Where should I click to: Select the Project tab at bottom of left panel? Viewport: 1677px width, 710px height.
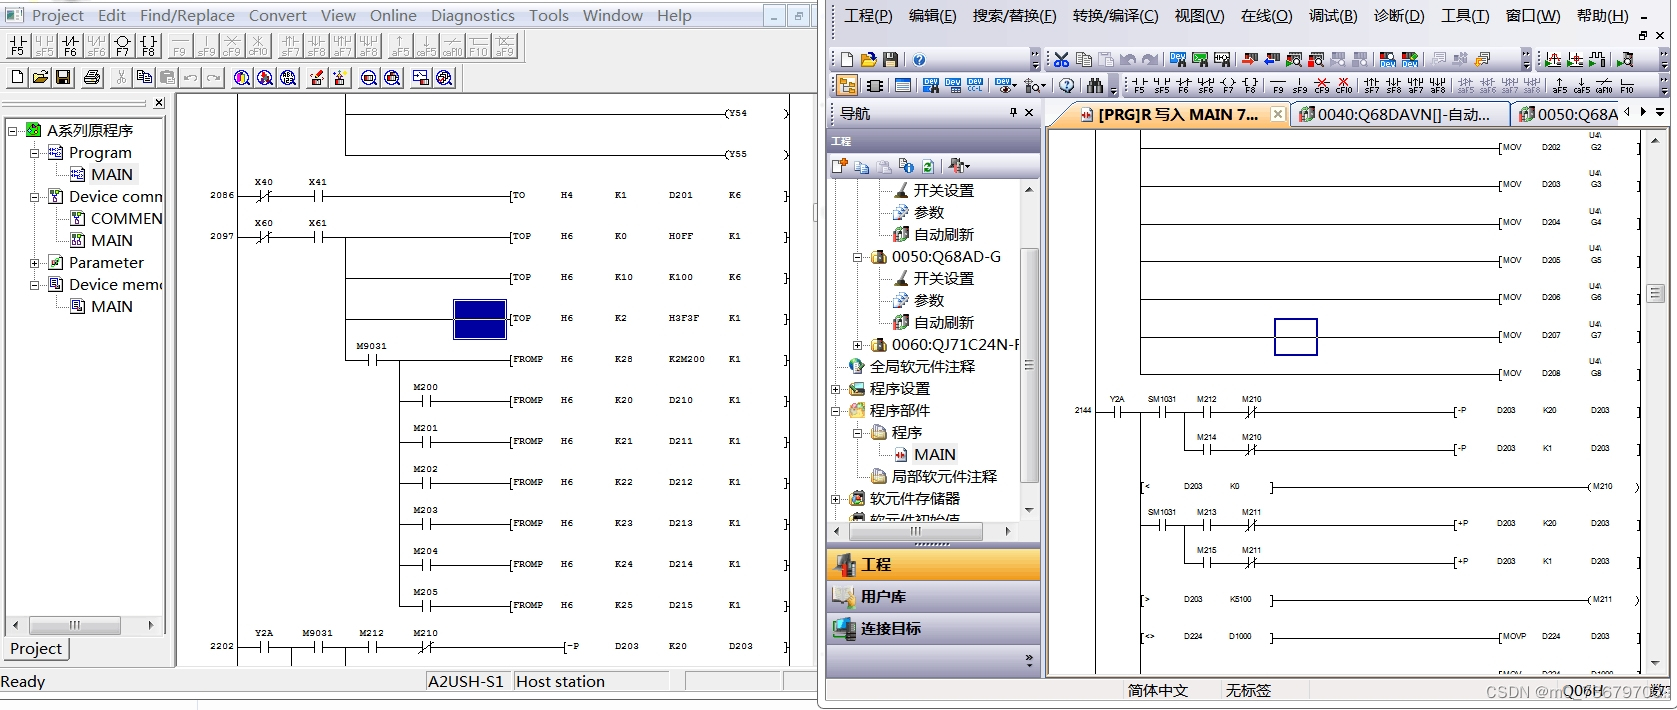pos(36,648)
